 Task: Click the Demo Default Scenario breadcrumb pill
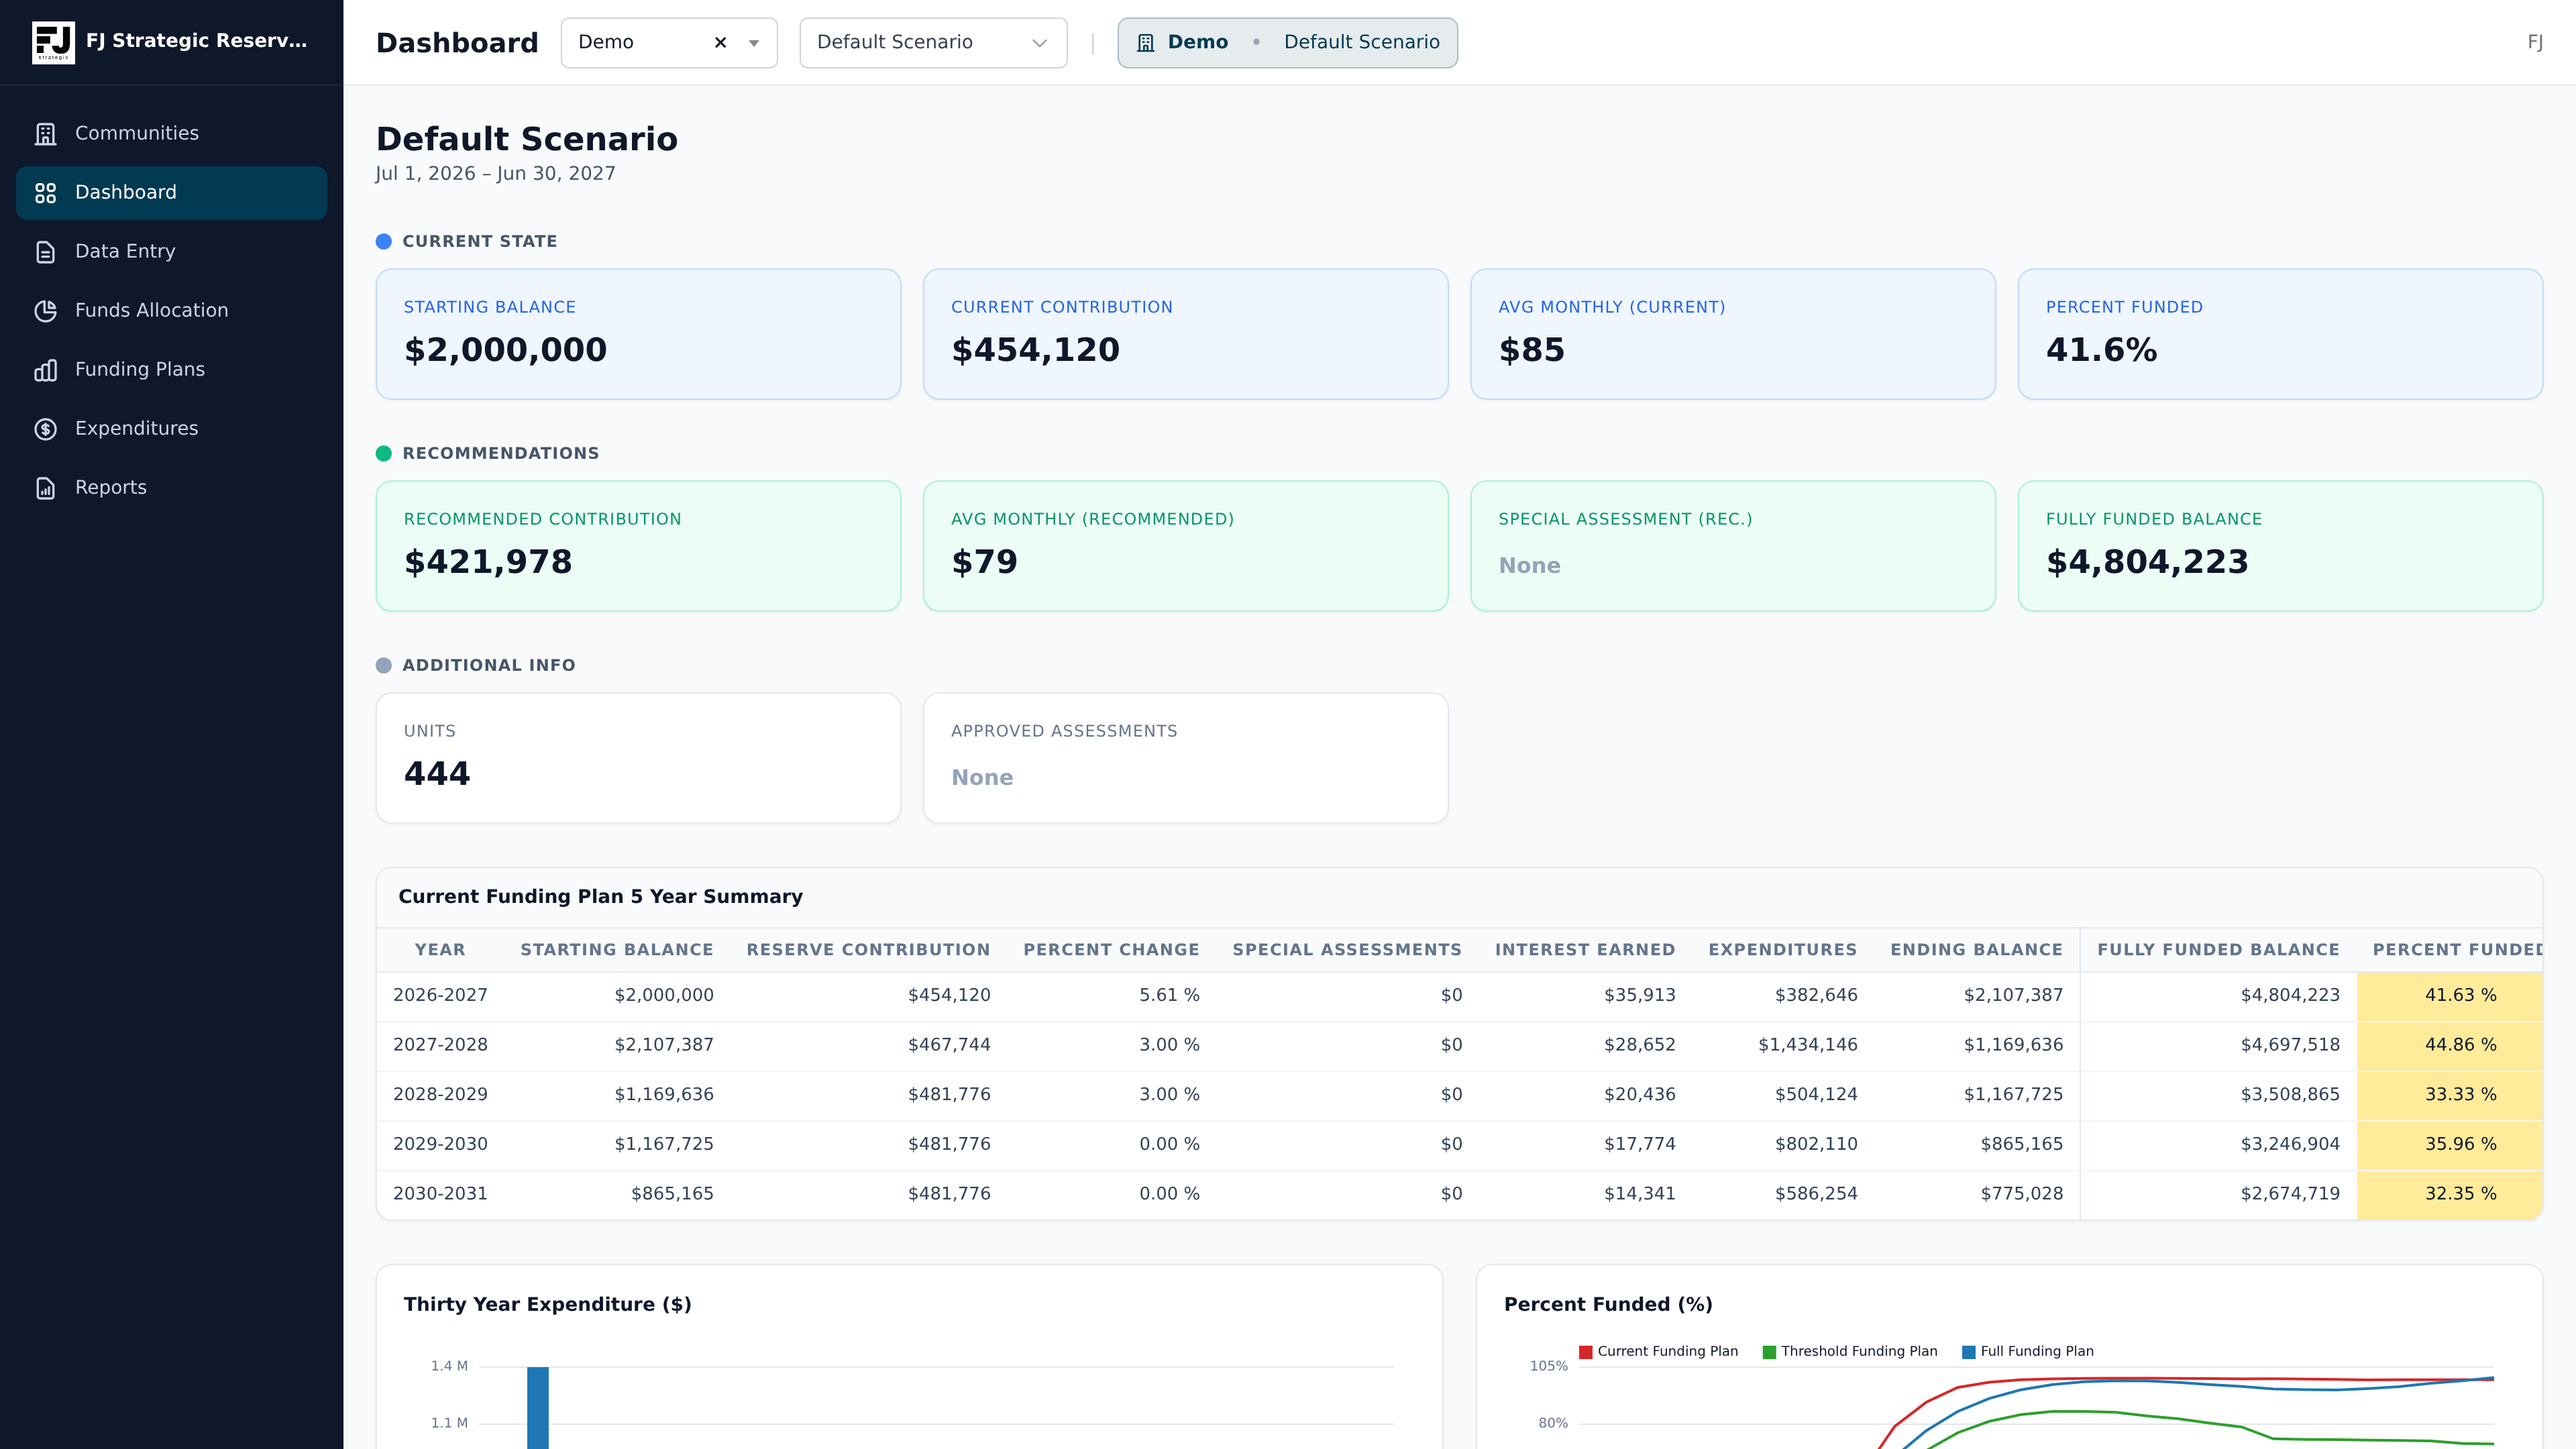1287,43
